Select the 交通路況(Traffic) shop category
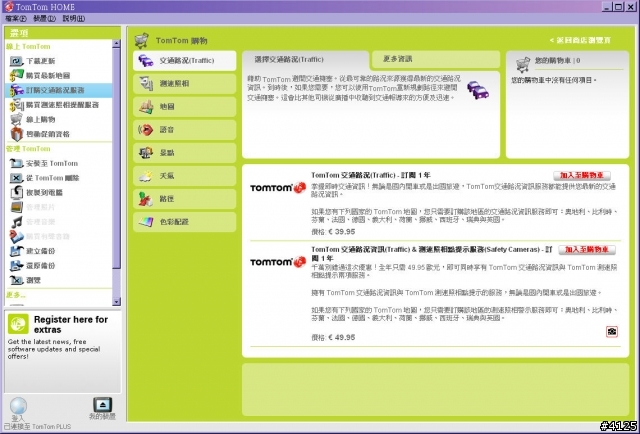This screenshot has height=434, width=640. [184, 60]
